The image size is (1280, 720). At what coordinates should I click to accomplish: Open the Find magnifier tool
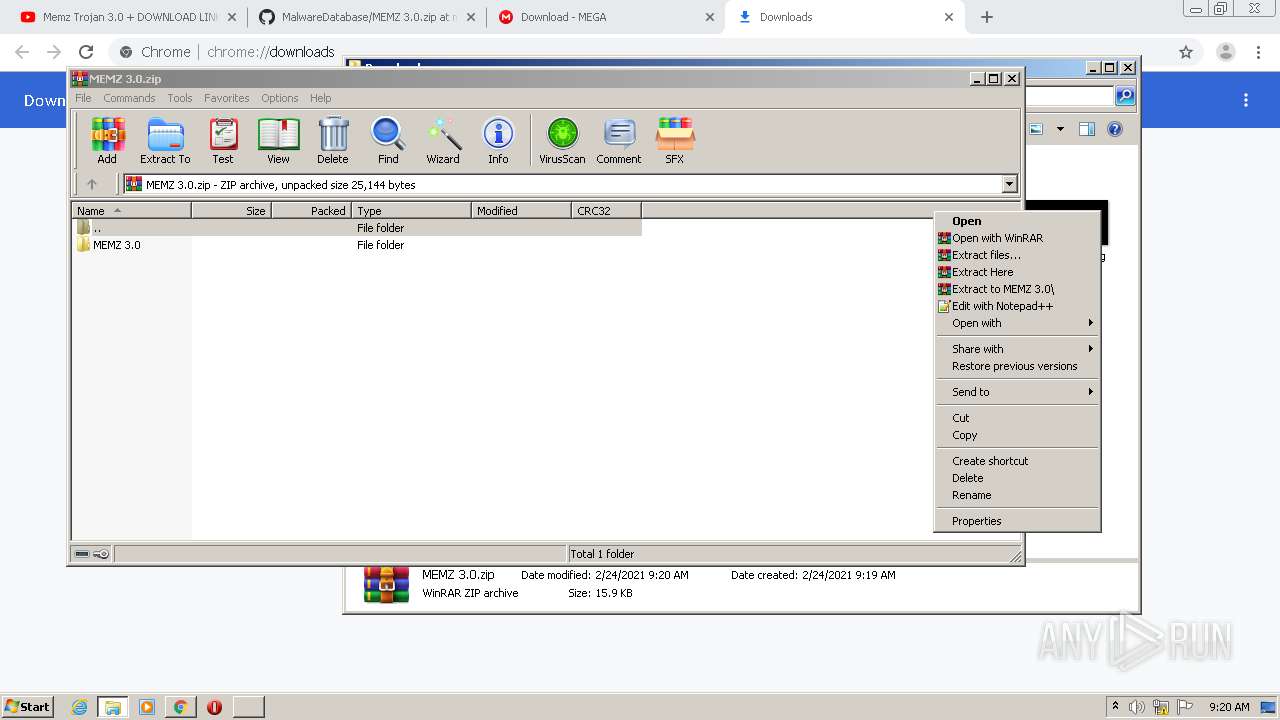tap(388, 141)
